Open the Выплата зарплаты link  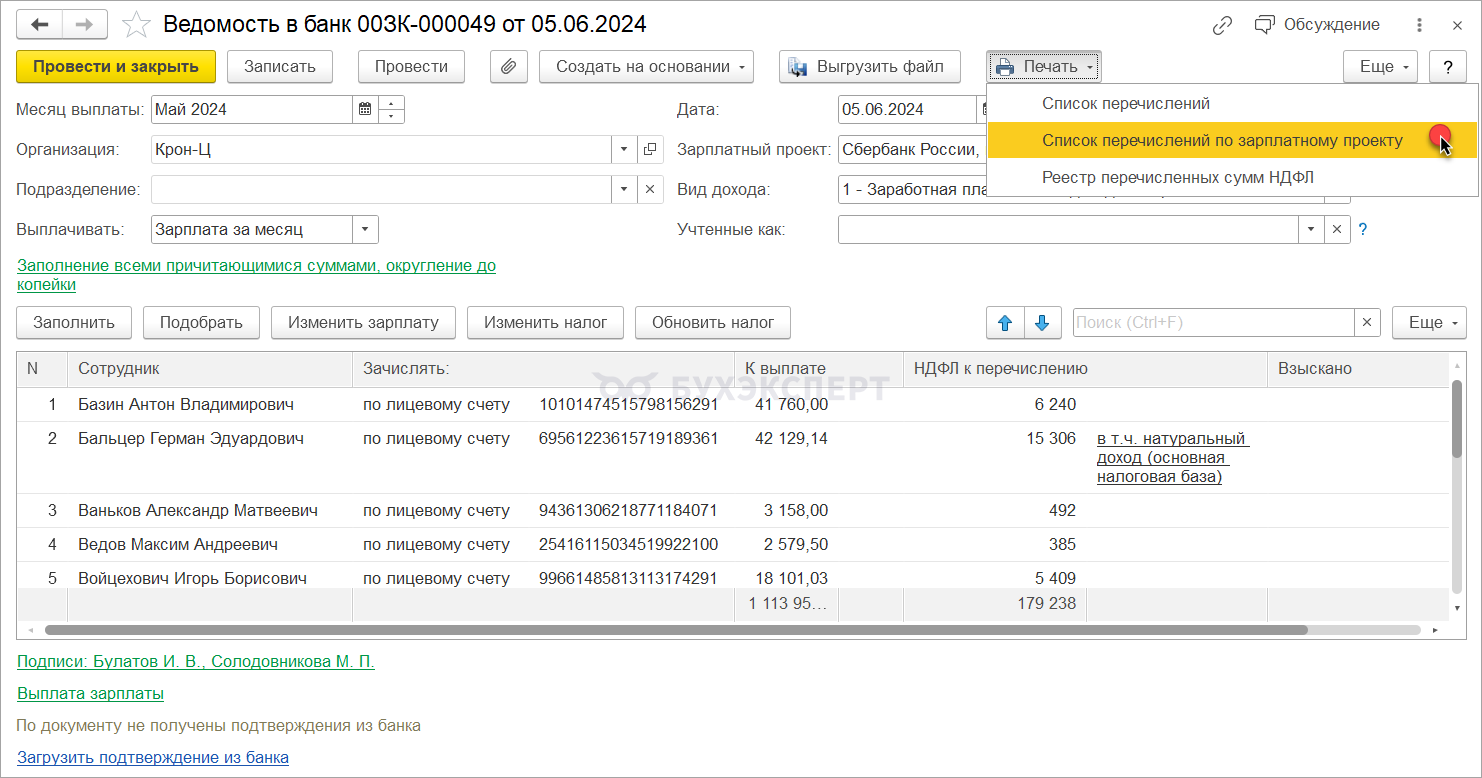[90, 693]
